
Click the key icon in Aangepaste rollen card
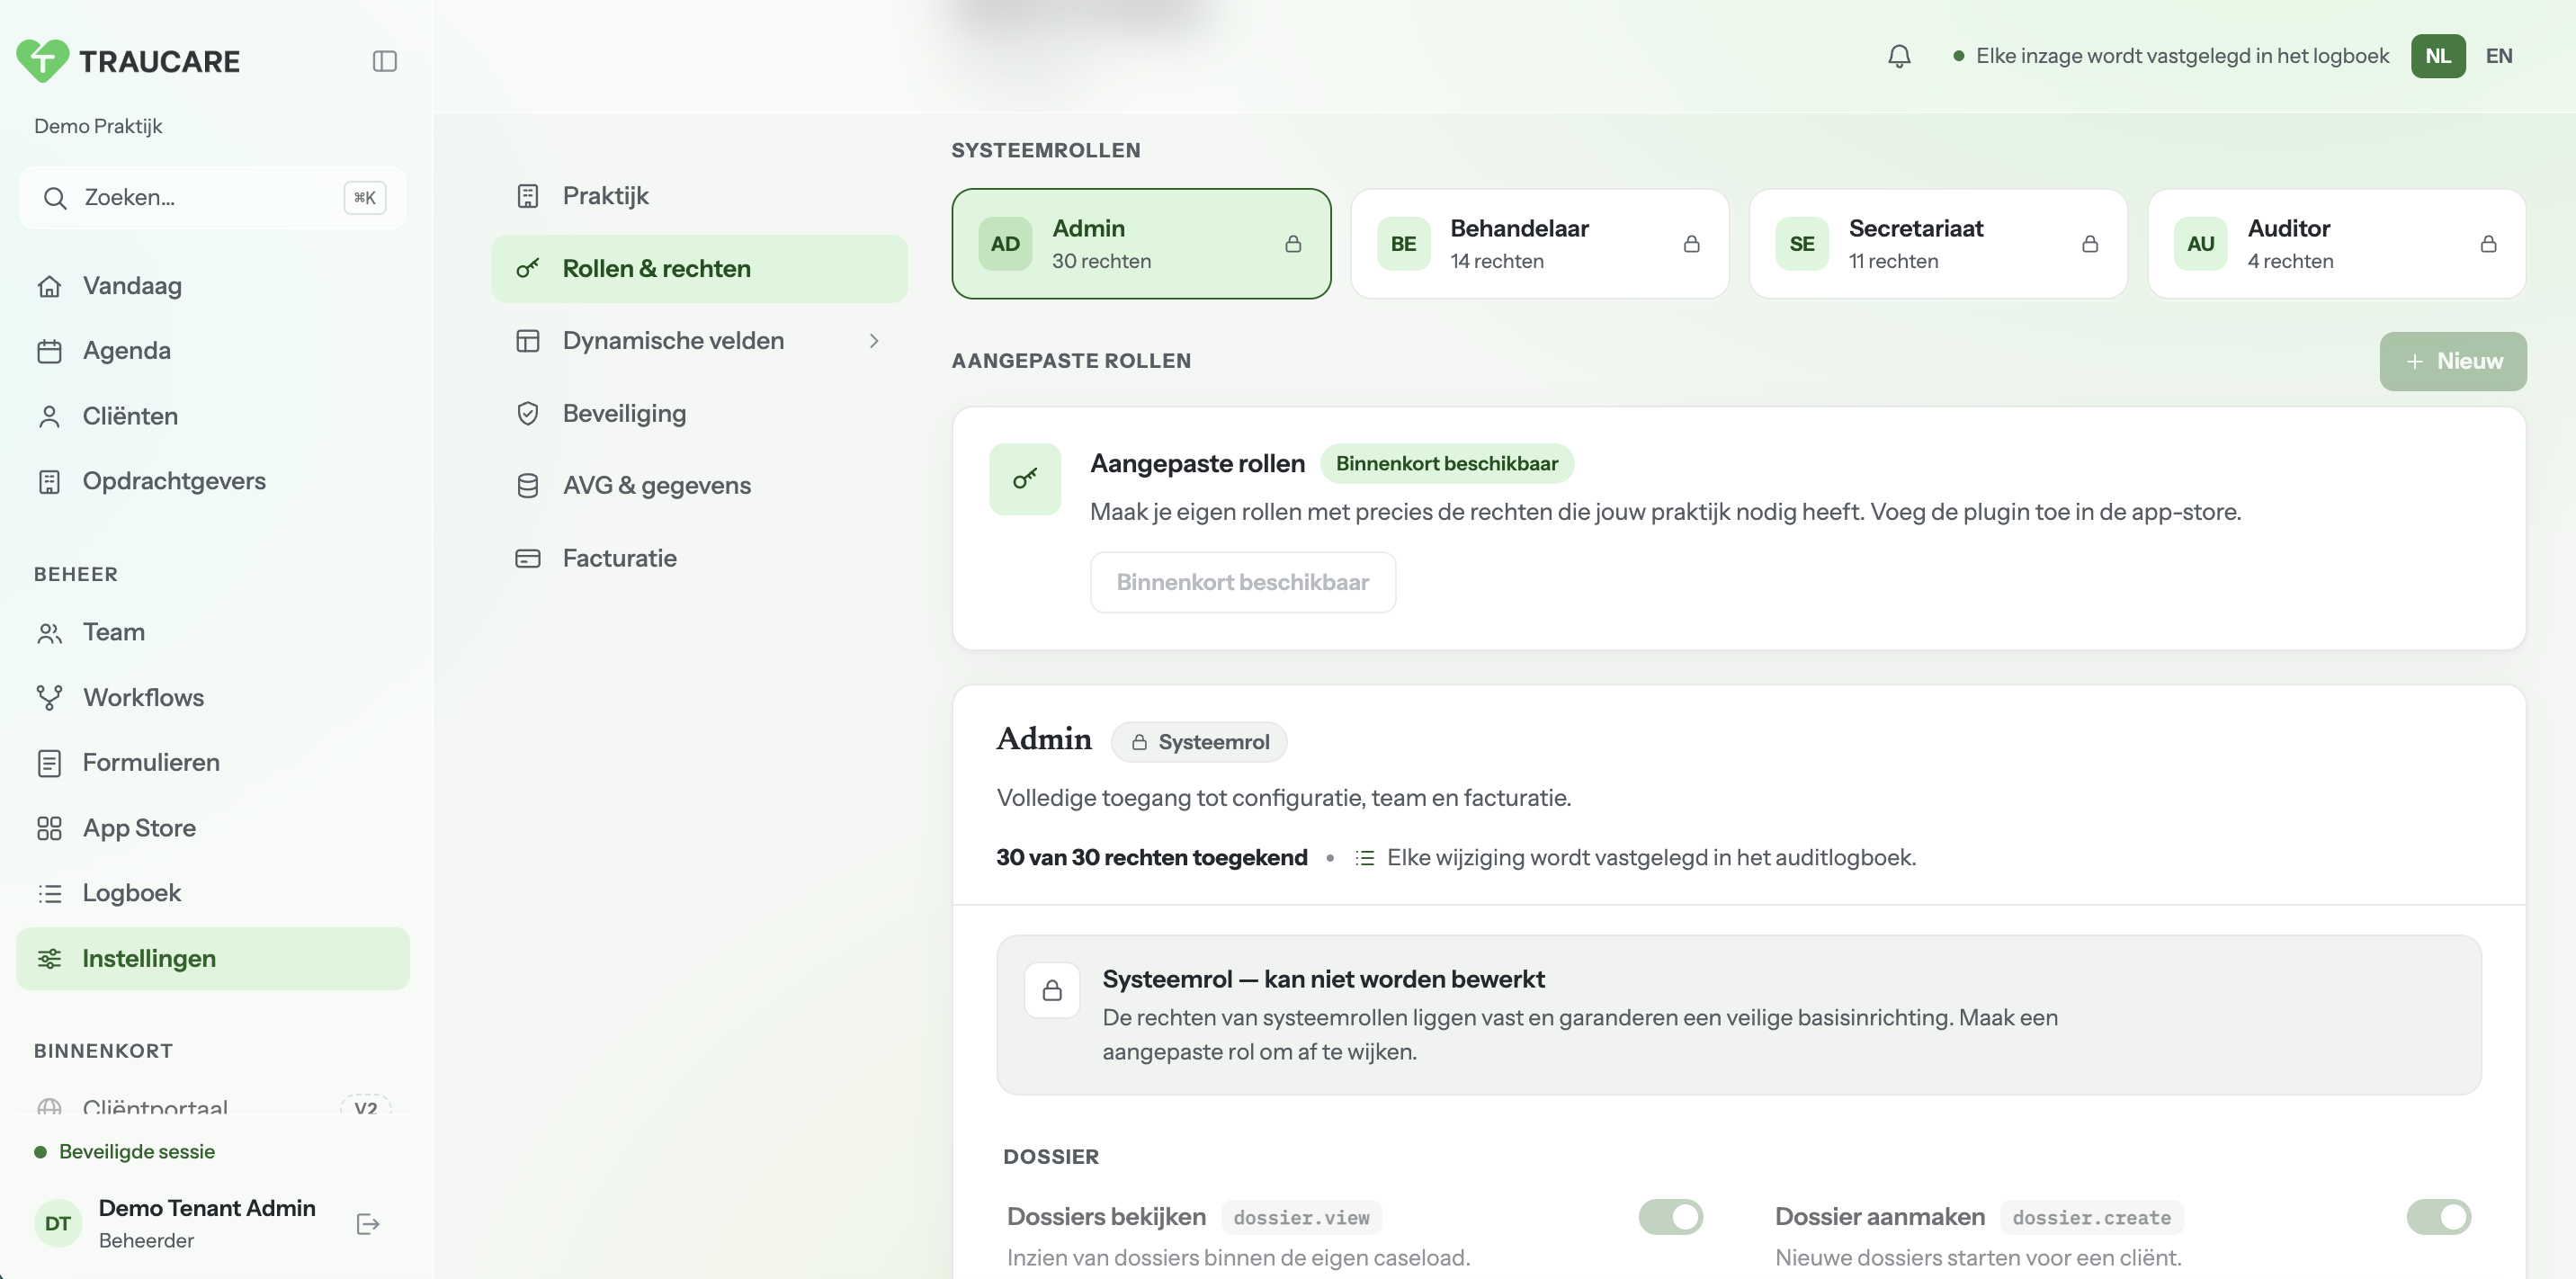pos(1025,479)
